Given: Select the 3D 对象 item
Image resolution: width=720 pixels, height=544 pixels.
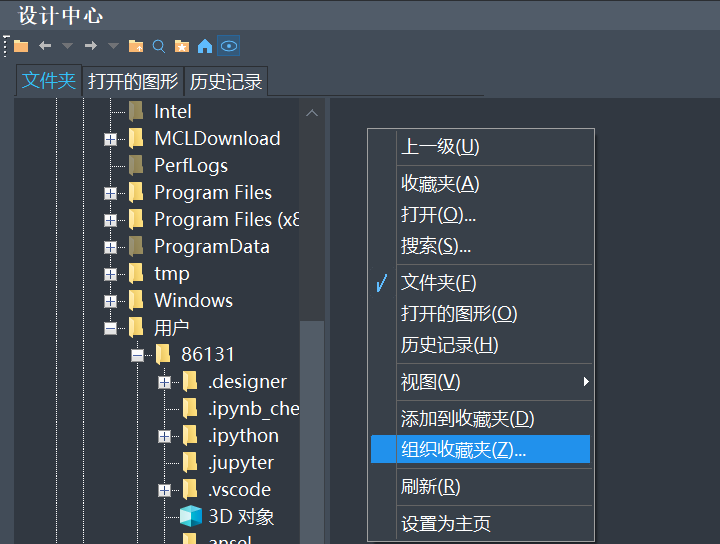Looking at the screenshot, I should point(241,517).
